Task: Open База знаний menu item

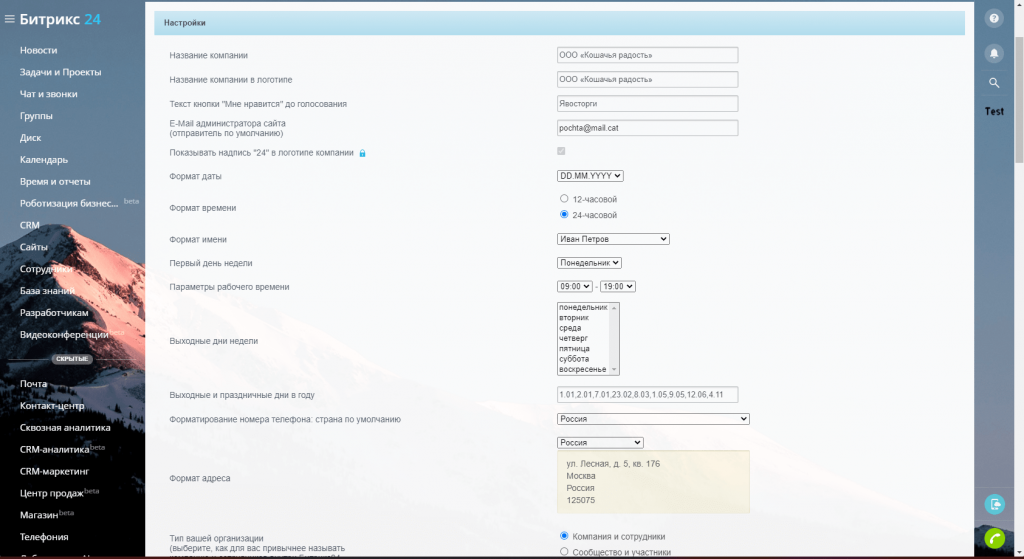Action: [47, 291]
